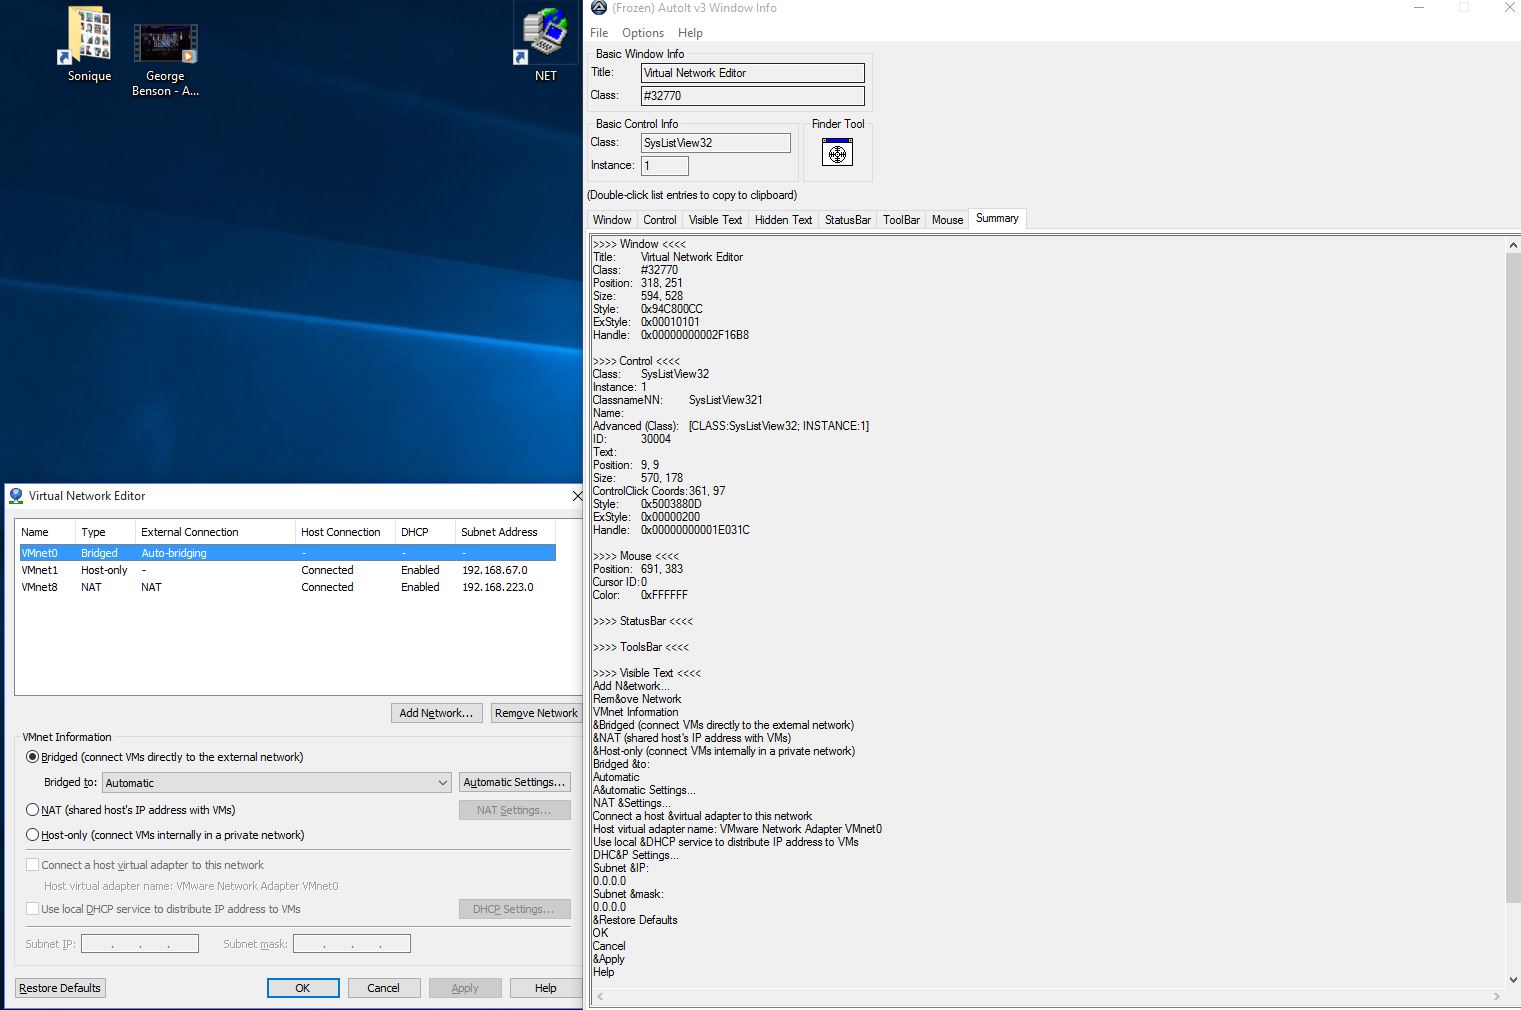
Task: Close the Virtual Network Editor dialog
Action: 577,496
